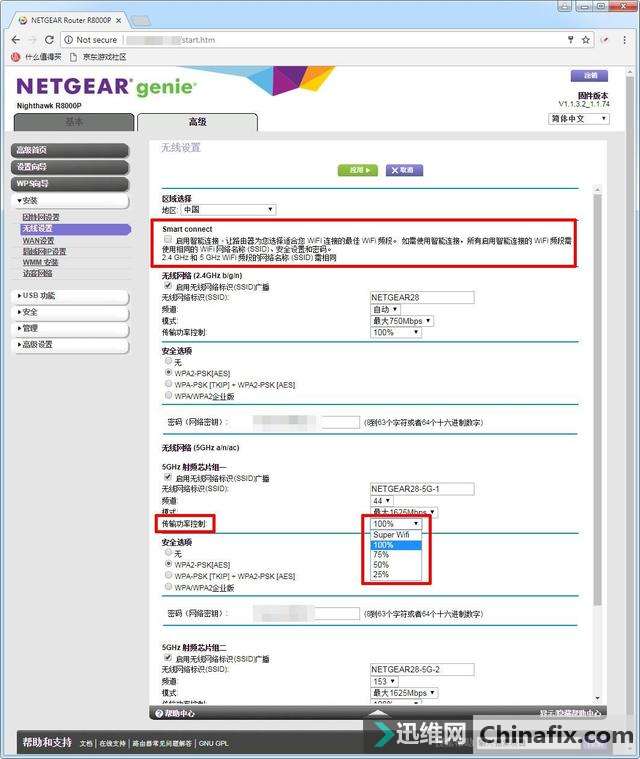Pick the highlighted 100% power option
Screen dimensions: 640x759
(396, 545)
